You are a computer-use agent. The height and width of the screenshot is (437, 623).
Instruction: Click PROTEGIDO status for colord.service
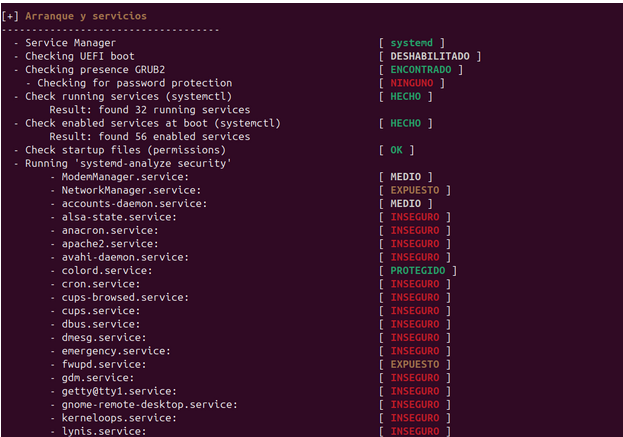click(417, 271)
